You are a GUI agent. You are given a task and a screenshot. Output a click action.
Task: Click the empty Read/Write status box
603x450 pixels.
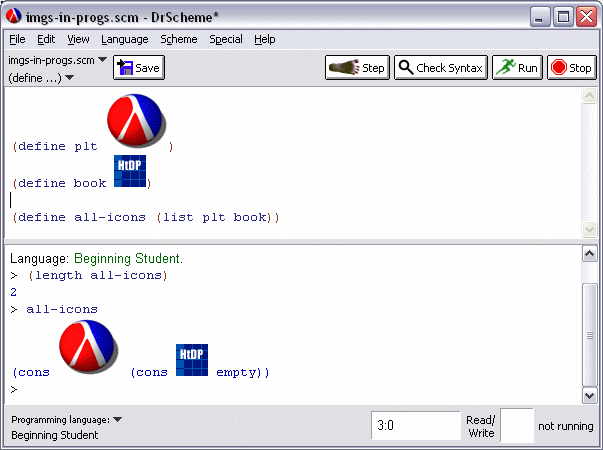pos(517,425)
